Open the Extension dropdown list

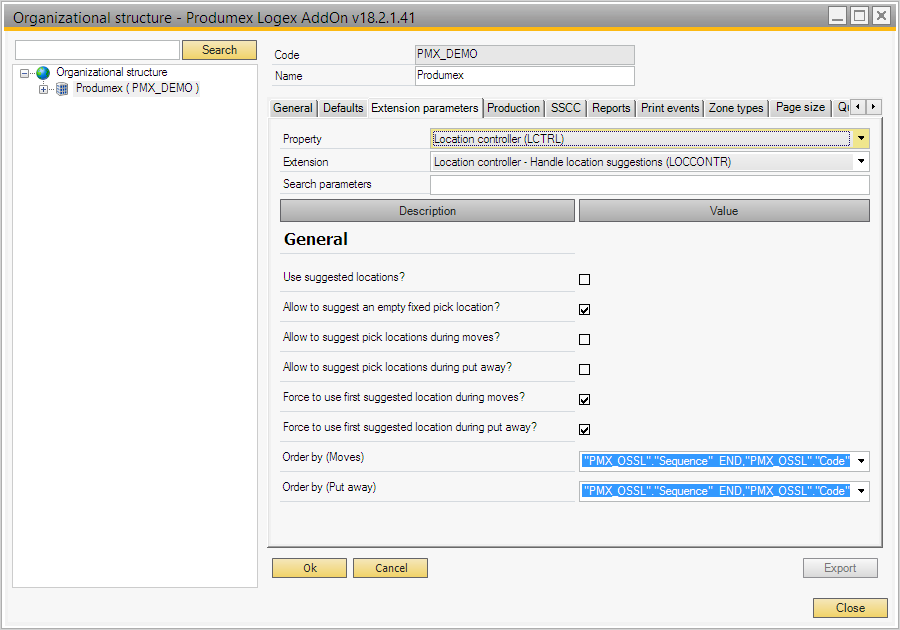click(x=861, y=161)
